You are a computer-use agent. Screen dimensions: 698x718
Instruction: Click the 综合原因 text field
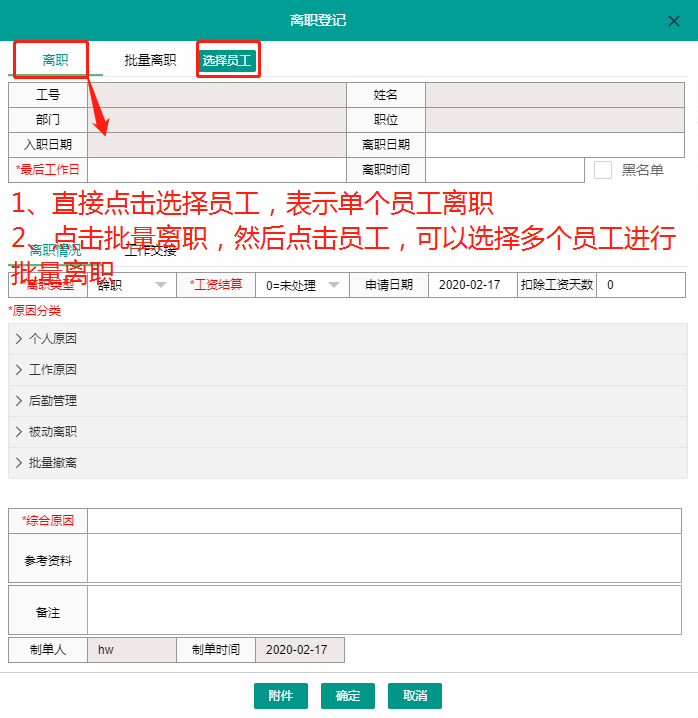click(x=384, y=521)
